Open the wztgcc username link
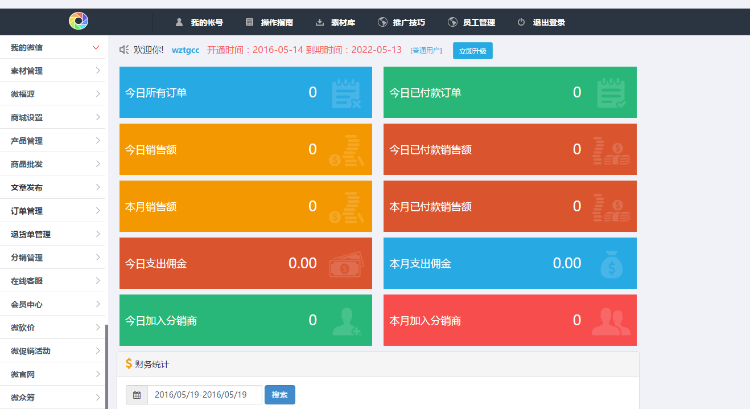The height and width of the screenshot is (409, 750). point(186,50)
